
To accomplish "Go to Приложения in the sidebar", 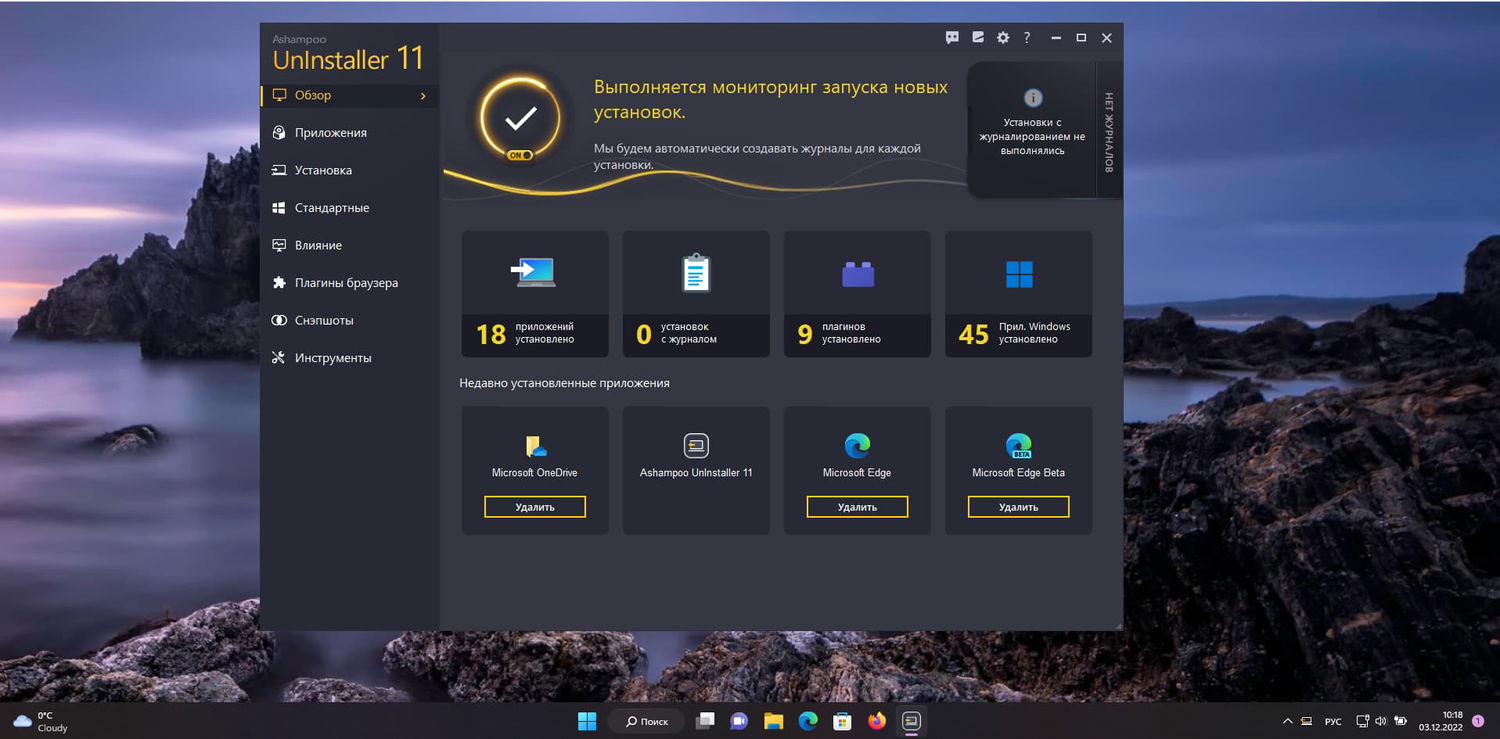I will point(349,133).
